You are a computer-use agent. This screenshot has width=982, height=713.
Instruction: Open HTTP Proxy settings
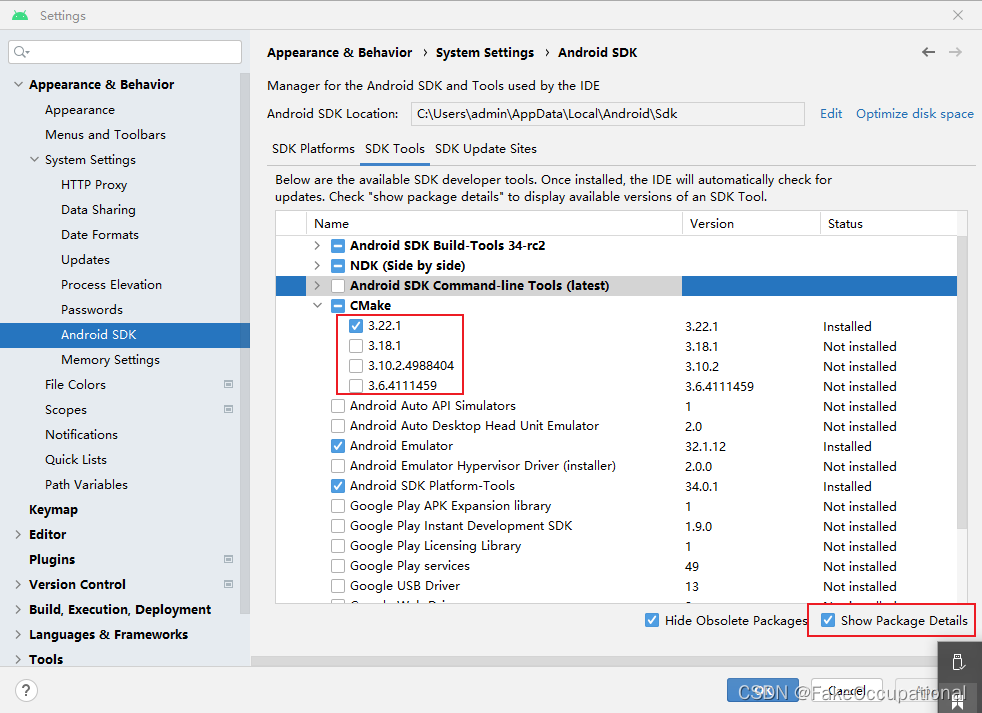coord(94,184)
